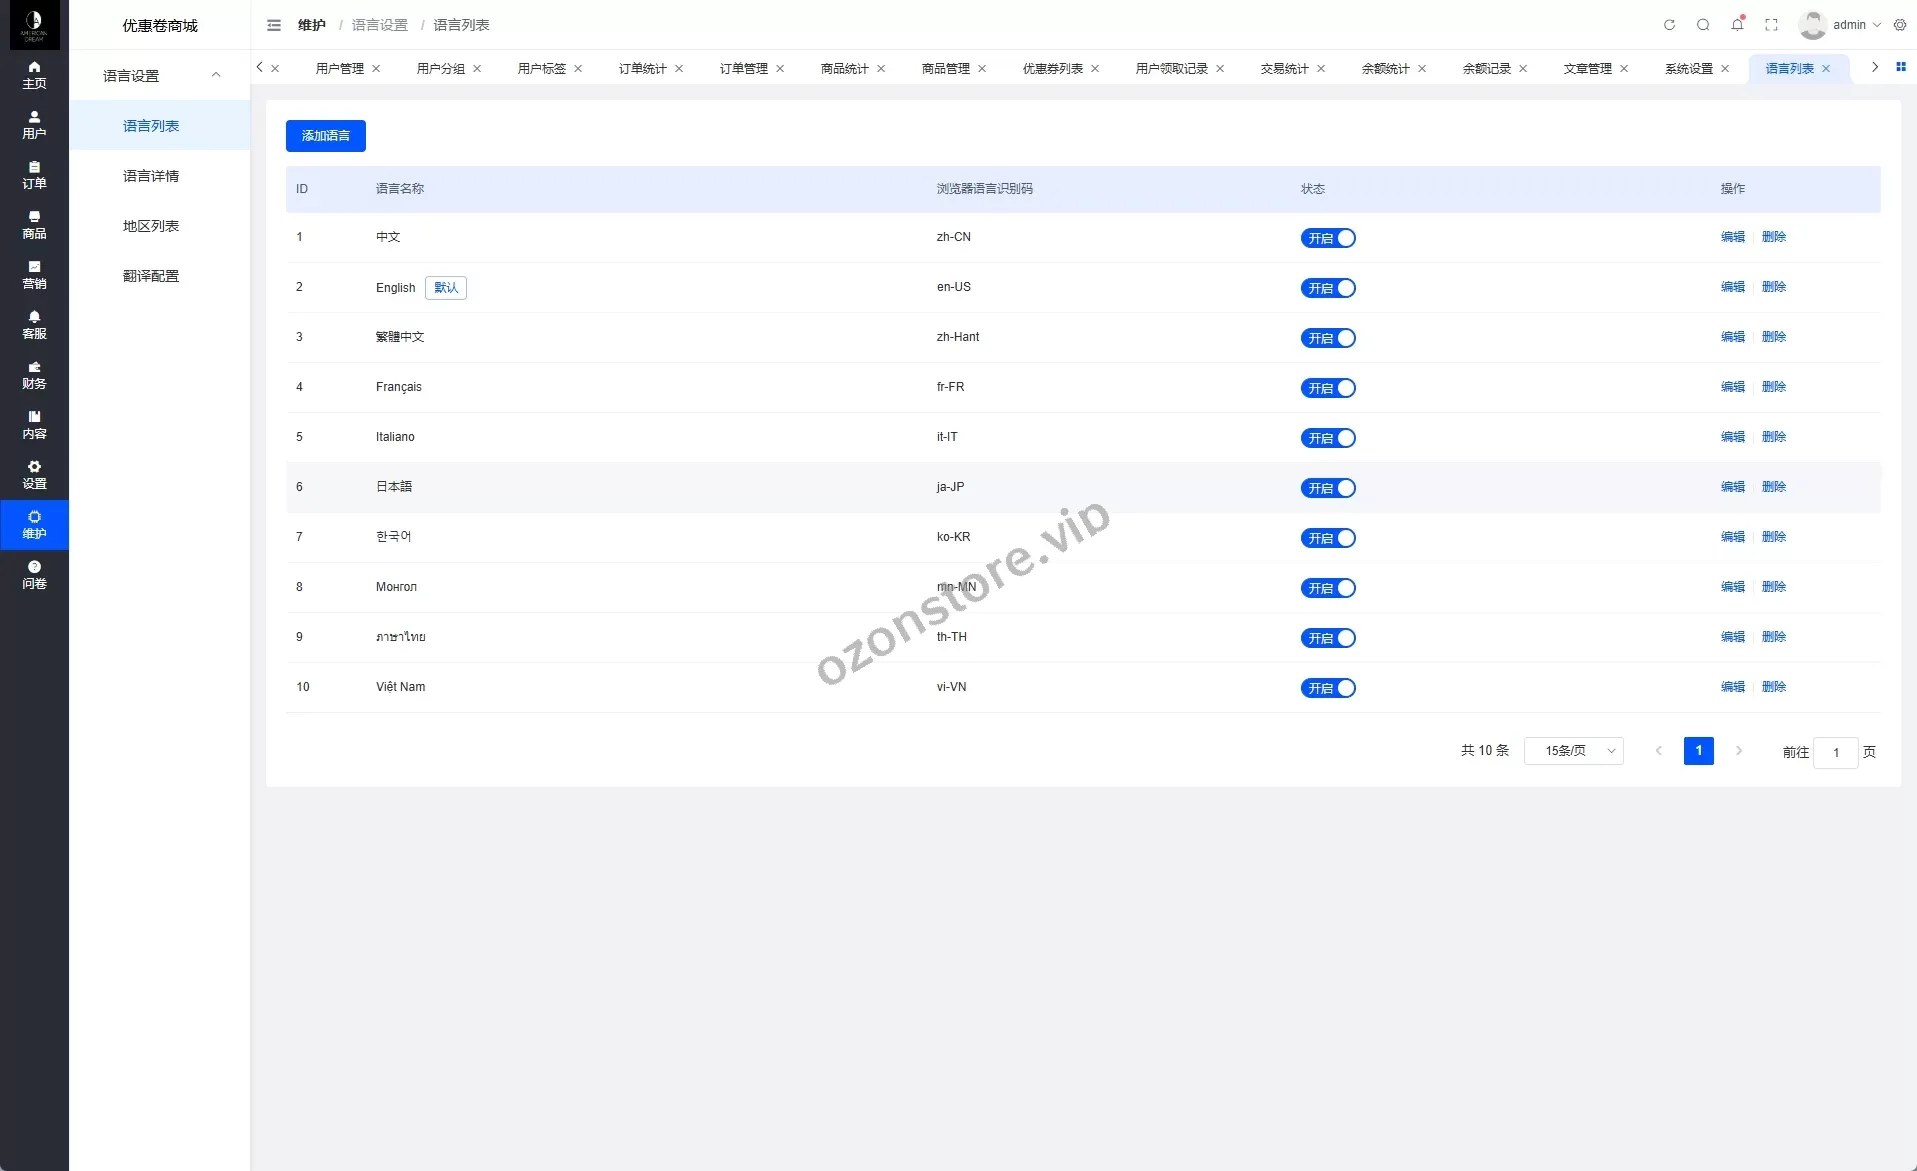Open the 15条/页 page size dropdown
This screenshot has width=1917, height=1171.
click(x=1574, y=751)
